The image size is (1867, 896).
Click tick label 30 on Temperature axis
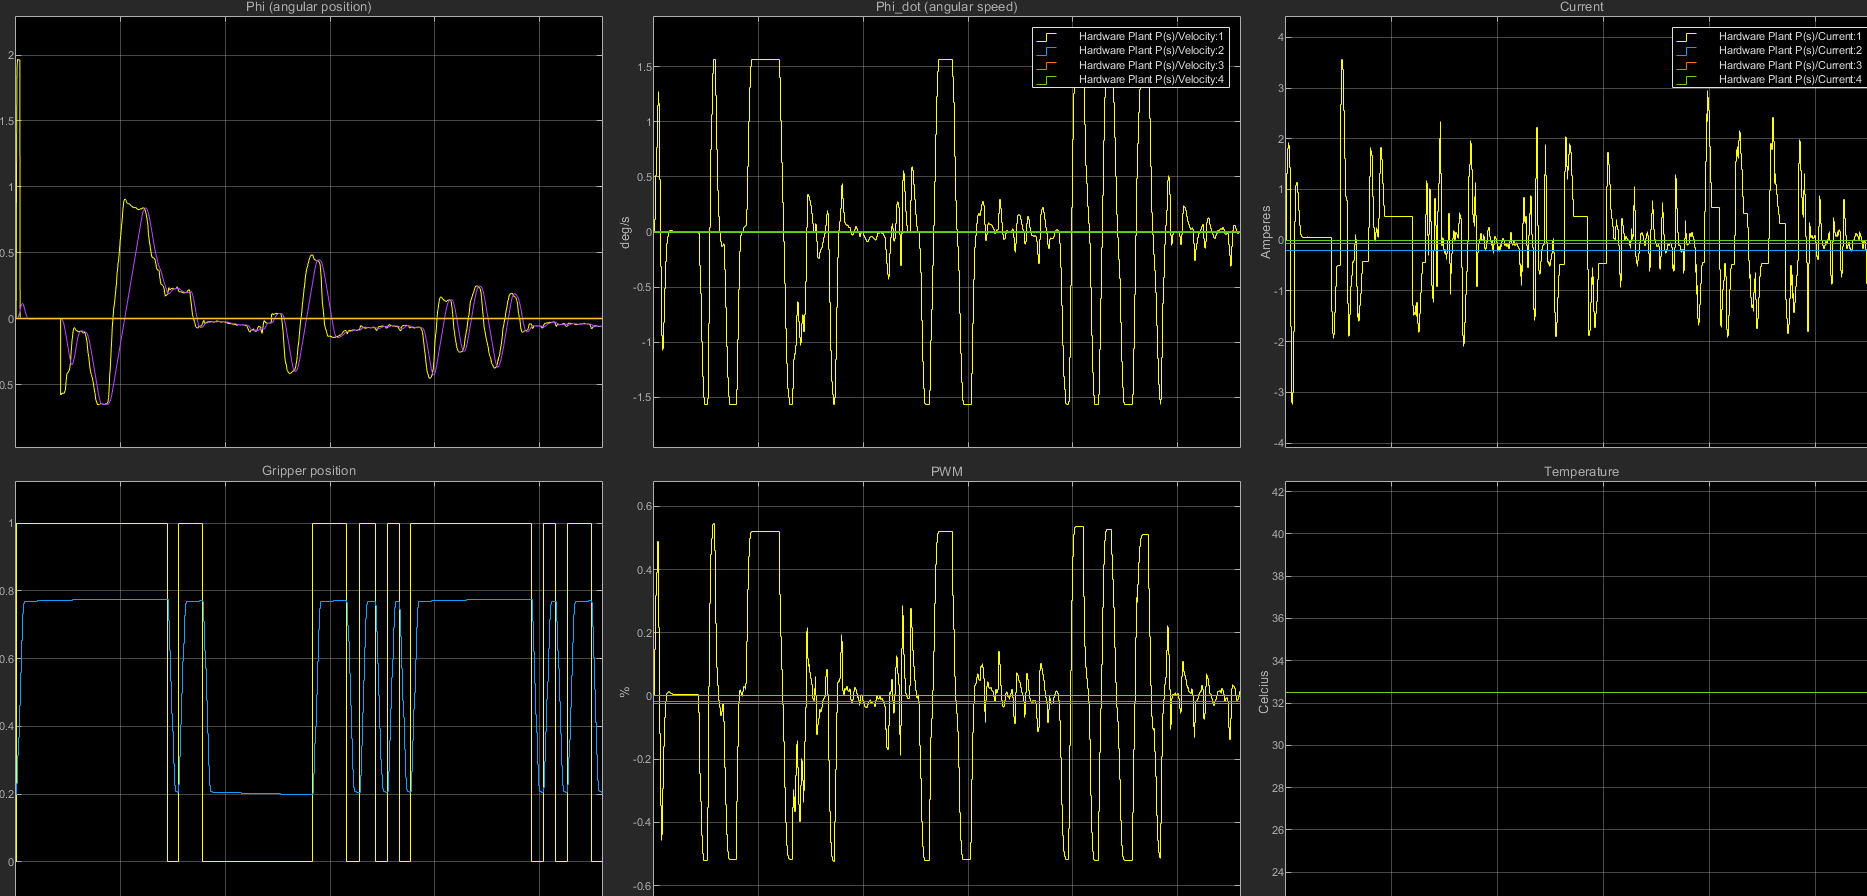point(1277,745)
